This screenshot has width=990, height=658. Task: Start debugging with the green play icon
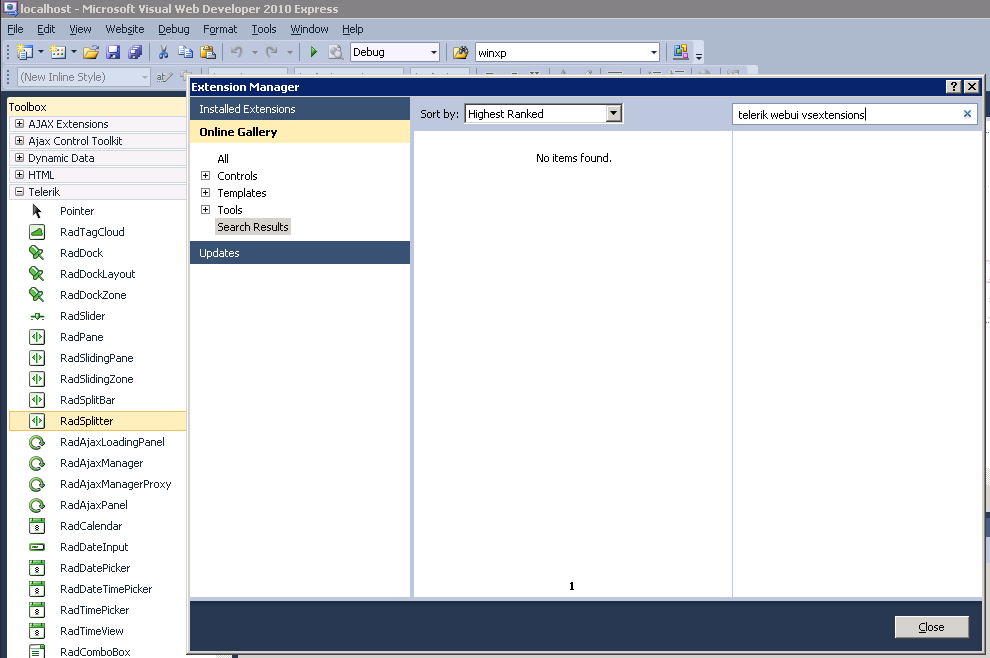[x=314, y=52]
